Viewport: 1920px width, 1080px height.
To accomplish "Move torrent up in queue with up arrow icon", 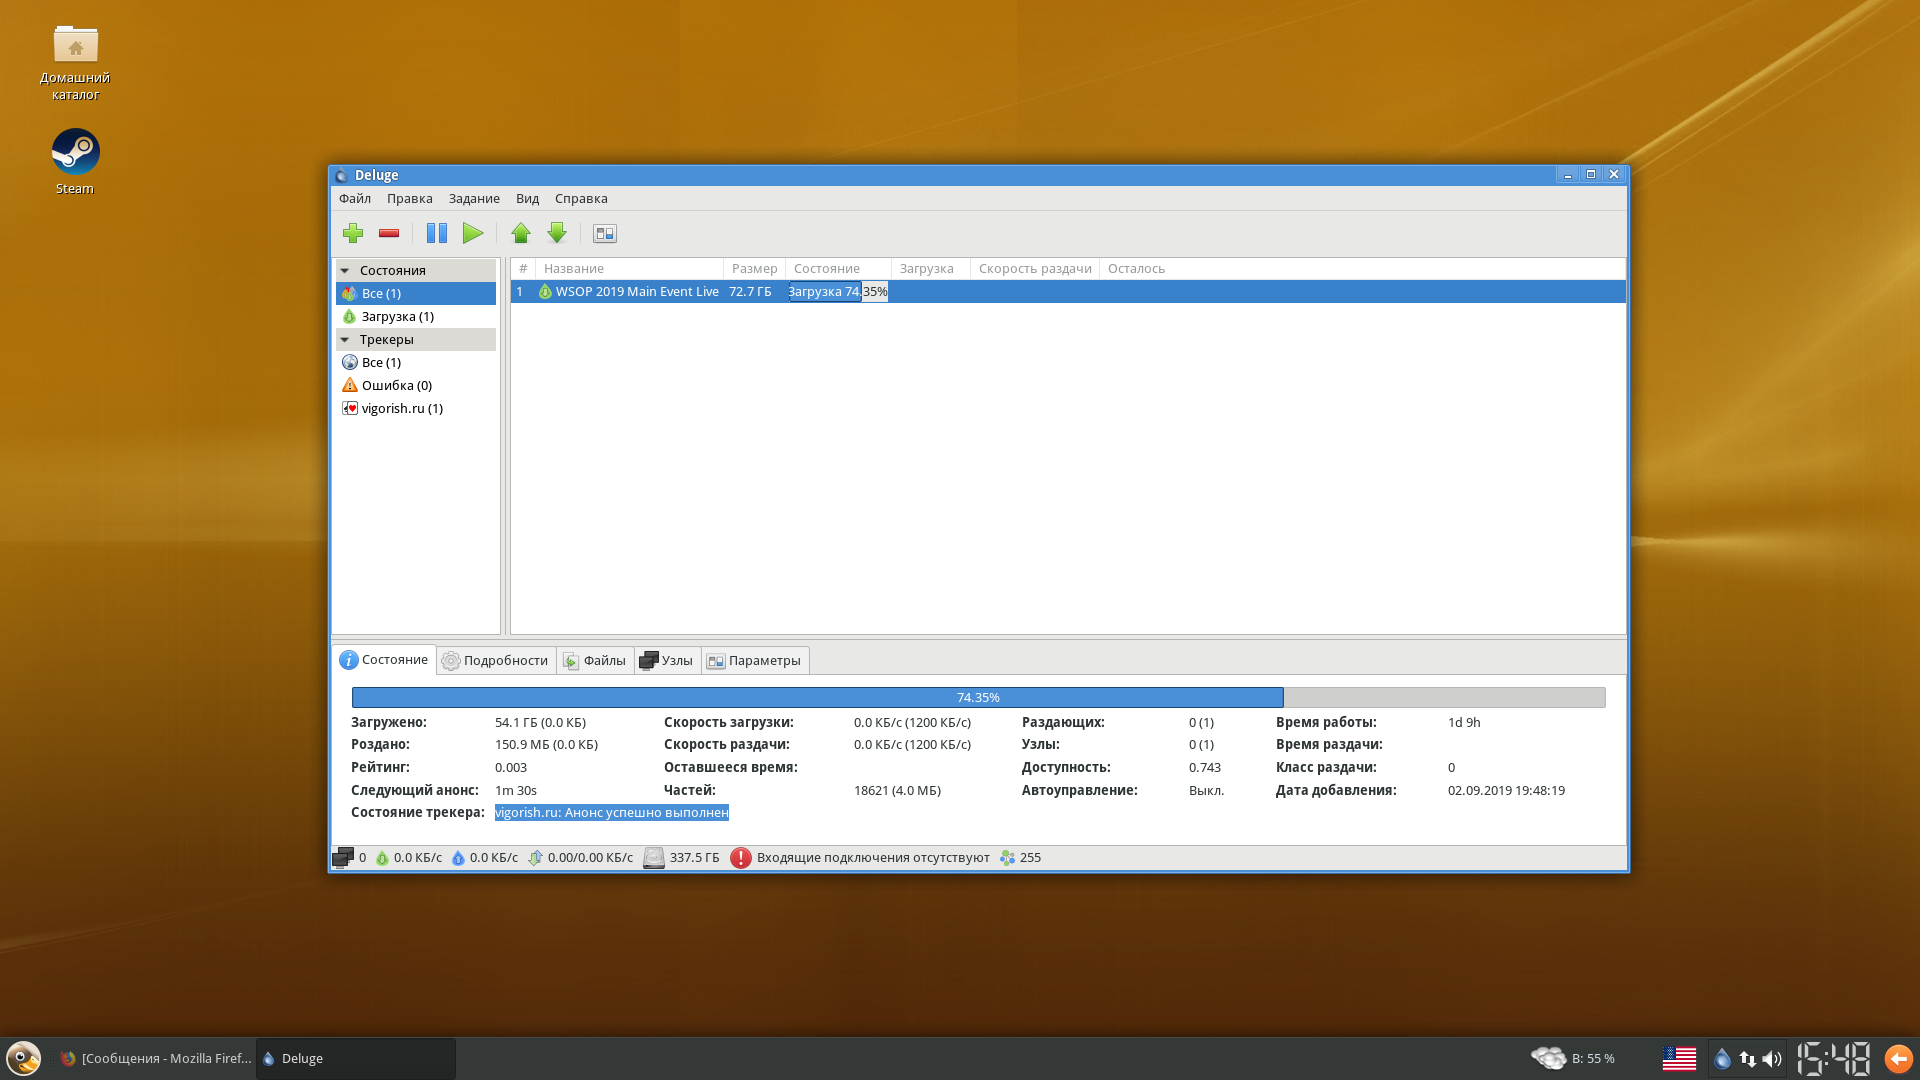I will pos(521,233).
